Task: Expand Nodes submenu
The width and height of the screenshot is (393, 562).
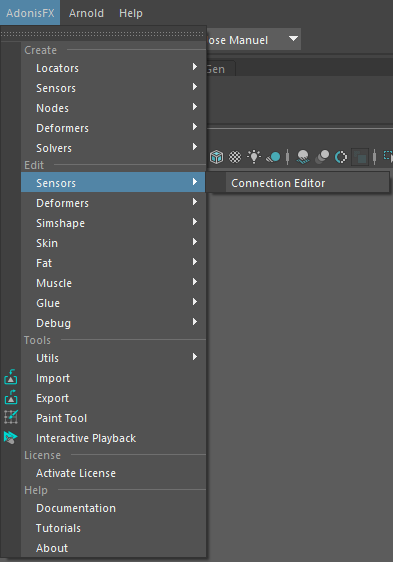Action: coord(113,108)
